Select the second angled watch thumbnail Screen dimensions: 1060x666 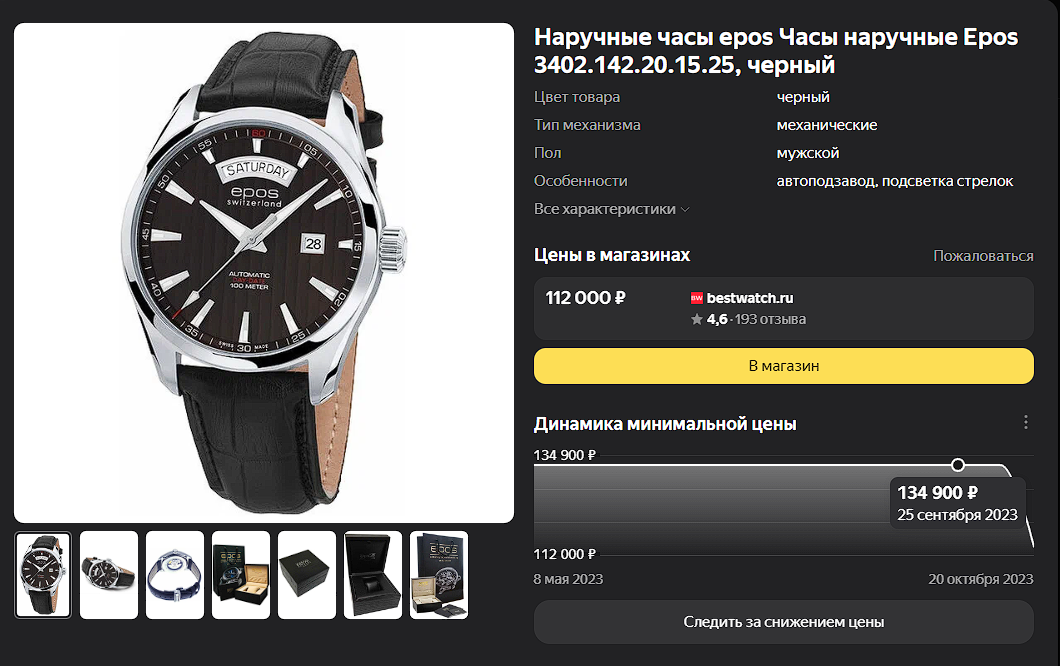pos(109,575)
